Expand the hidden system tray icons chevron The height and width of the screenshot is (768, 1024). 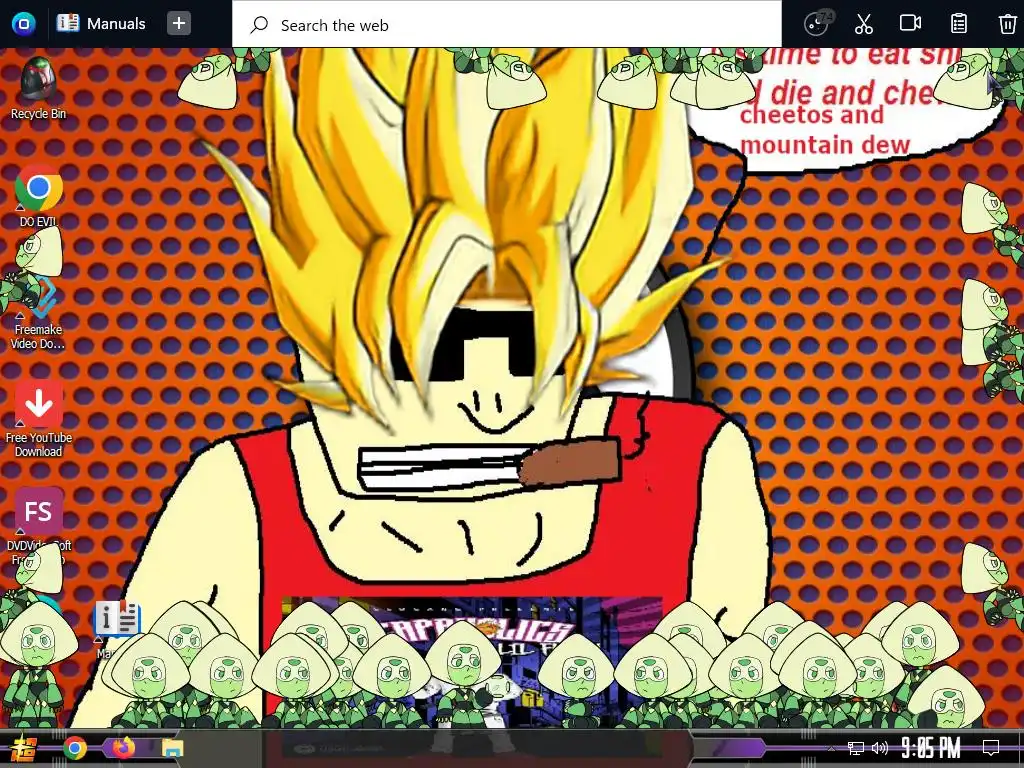click(x=831, y=748)
